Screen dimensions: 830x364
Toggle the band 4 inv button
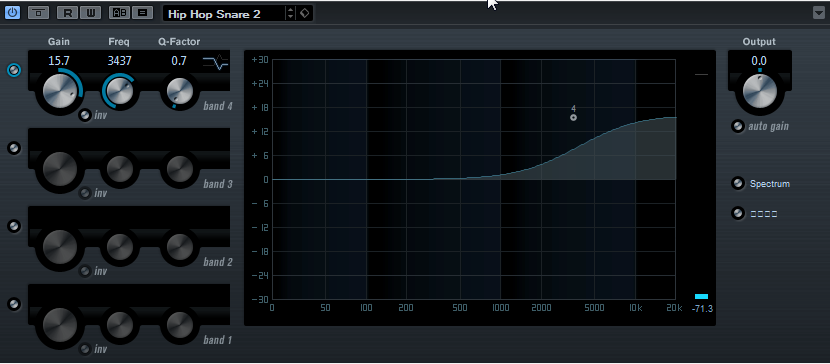[x=85, y=115]
